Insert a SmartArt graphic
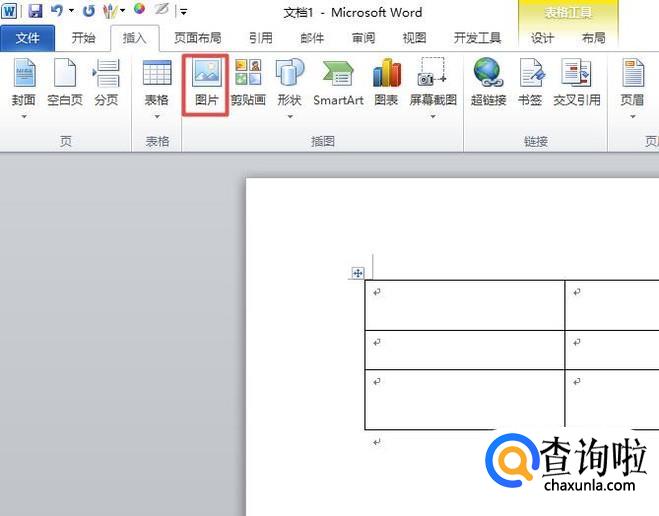The width and height of the screenshot is (659, 516). coord(338,82)
